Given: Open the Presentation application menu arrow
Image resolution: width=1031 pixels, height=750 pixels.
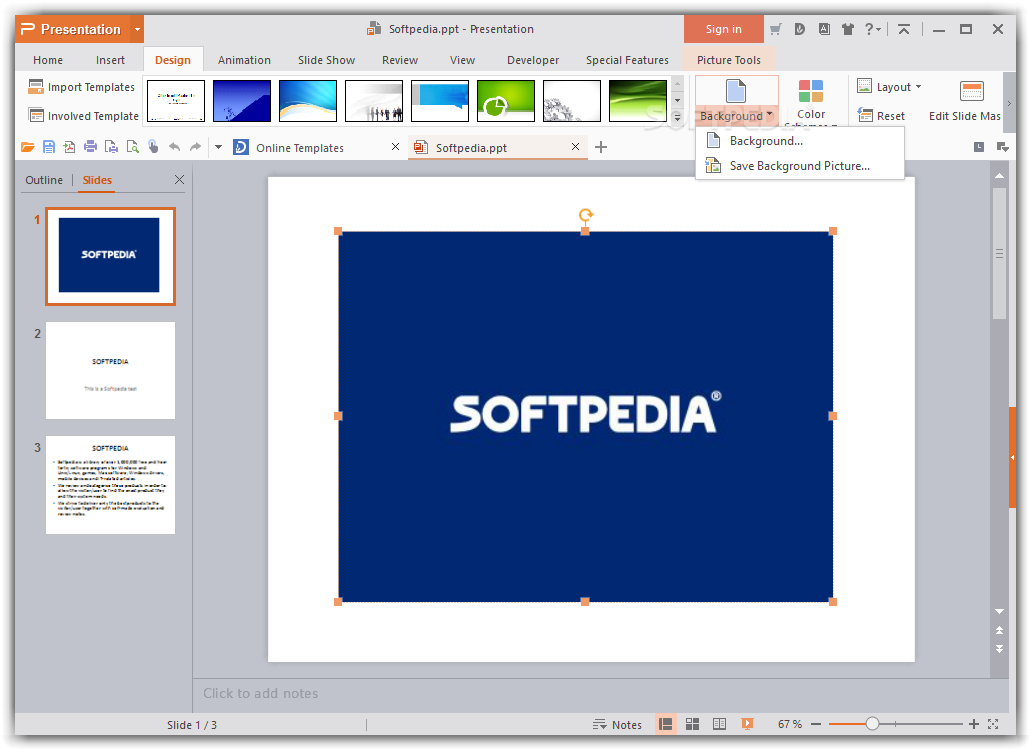Looking at the screenshot, I should point(137,29).
